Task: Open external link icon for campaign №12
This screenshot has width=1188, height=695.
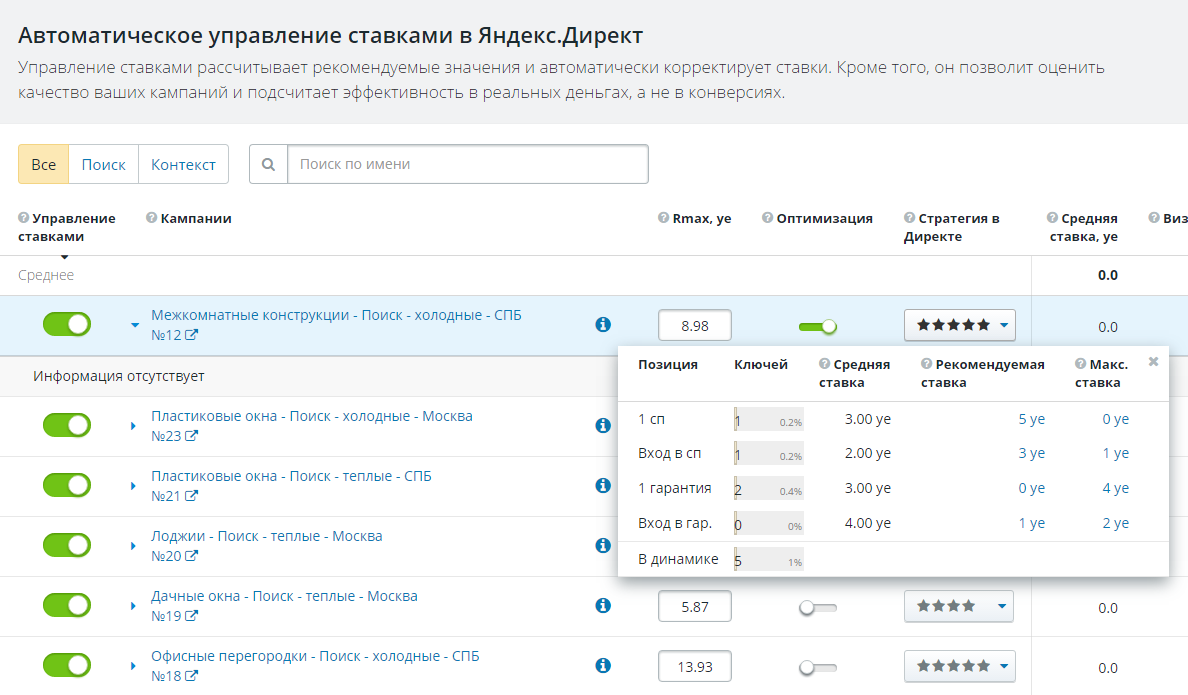Action: 191,335
